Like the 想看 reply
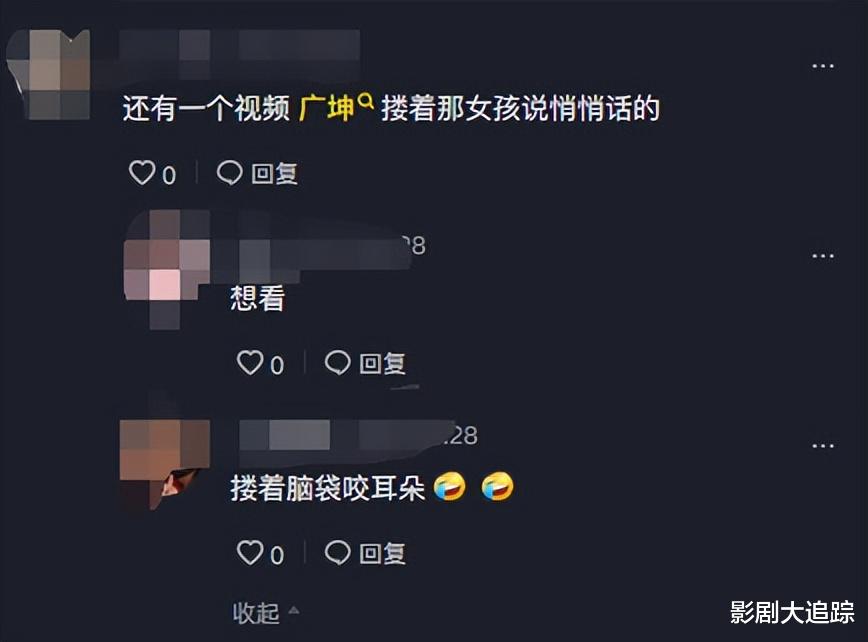This screenshot has height=642, width=868. pos(250,363)
